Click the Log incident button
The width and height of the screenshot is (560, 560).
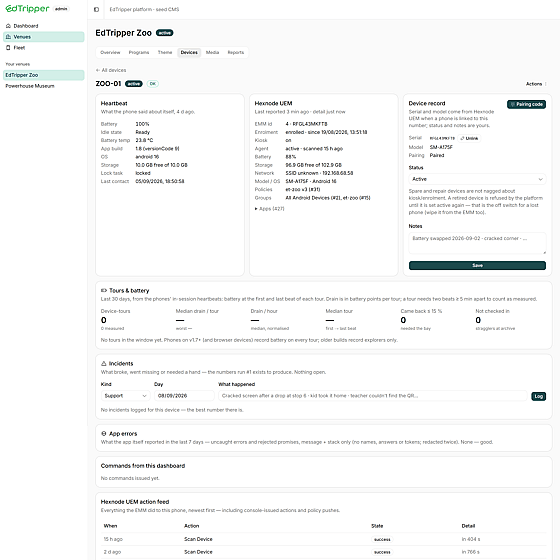point(539,396)
